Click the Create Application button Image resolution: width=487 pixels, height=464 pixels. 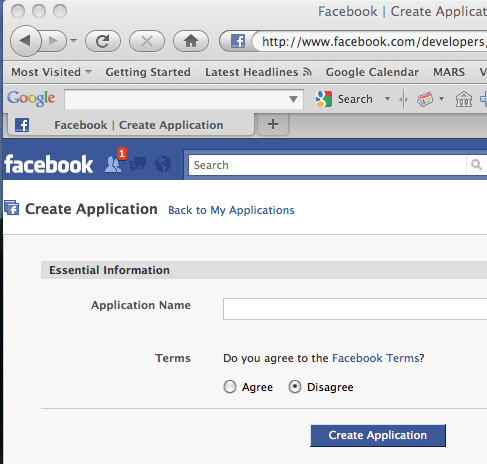coord(378,435)
